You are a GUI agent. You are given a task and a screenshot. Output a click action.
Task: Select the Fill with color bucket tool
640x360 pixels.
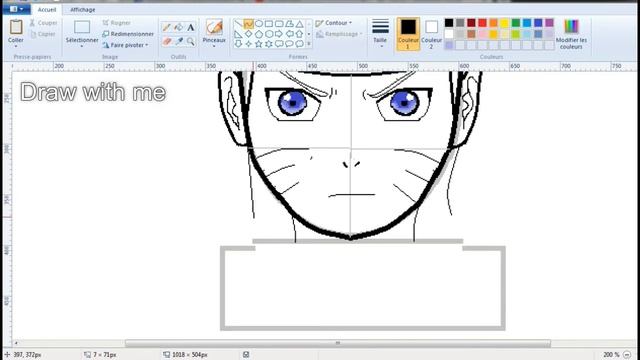point(178,28)
